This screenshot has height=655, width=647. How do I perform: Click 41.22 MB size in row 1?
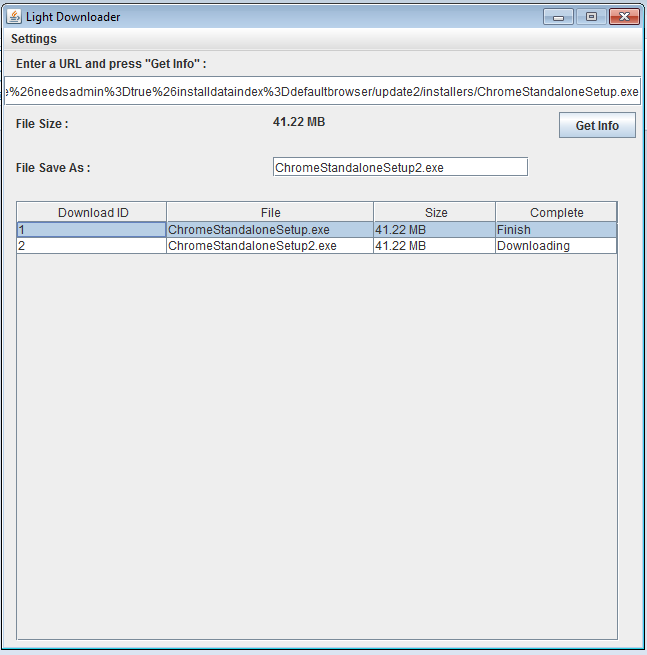tap(434, 230)
